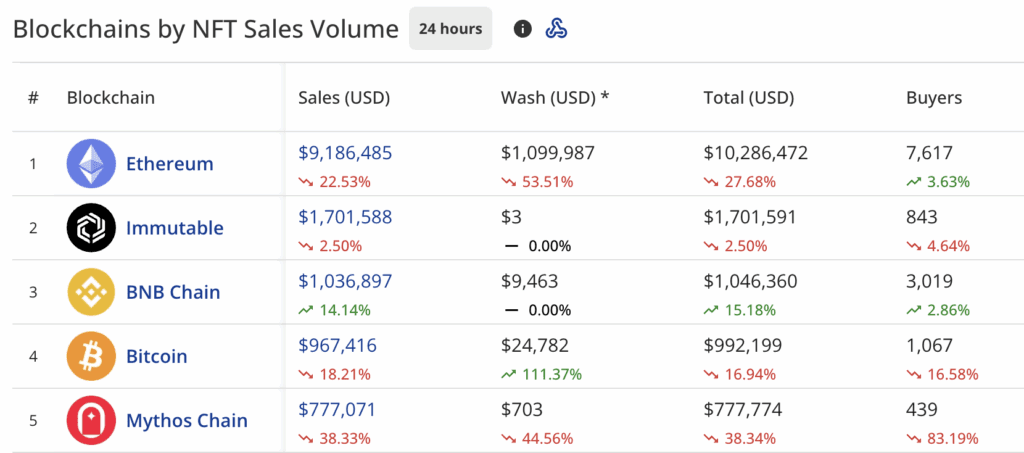This screenshot has height=453, width=1024.
Task: Click the Ethereum logo icon
Action: click(91, 163)
